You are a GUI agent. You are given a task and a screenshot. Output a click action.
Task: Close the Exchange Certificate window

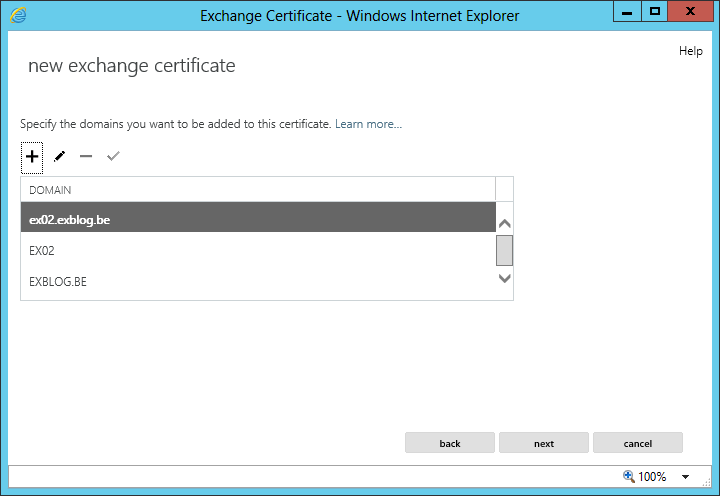pos(690,11)
